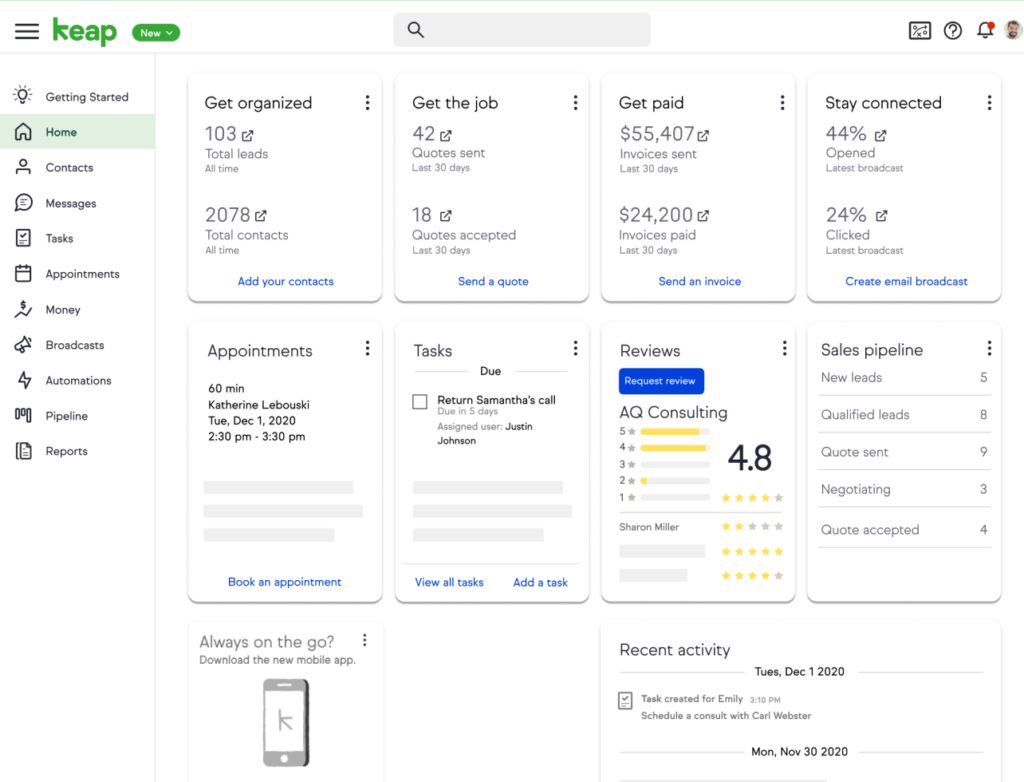
Task: Open the Get organized card options menu
Action: tap(367, 102)
